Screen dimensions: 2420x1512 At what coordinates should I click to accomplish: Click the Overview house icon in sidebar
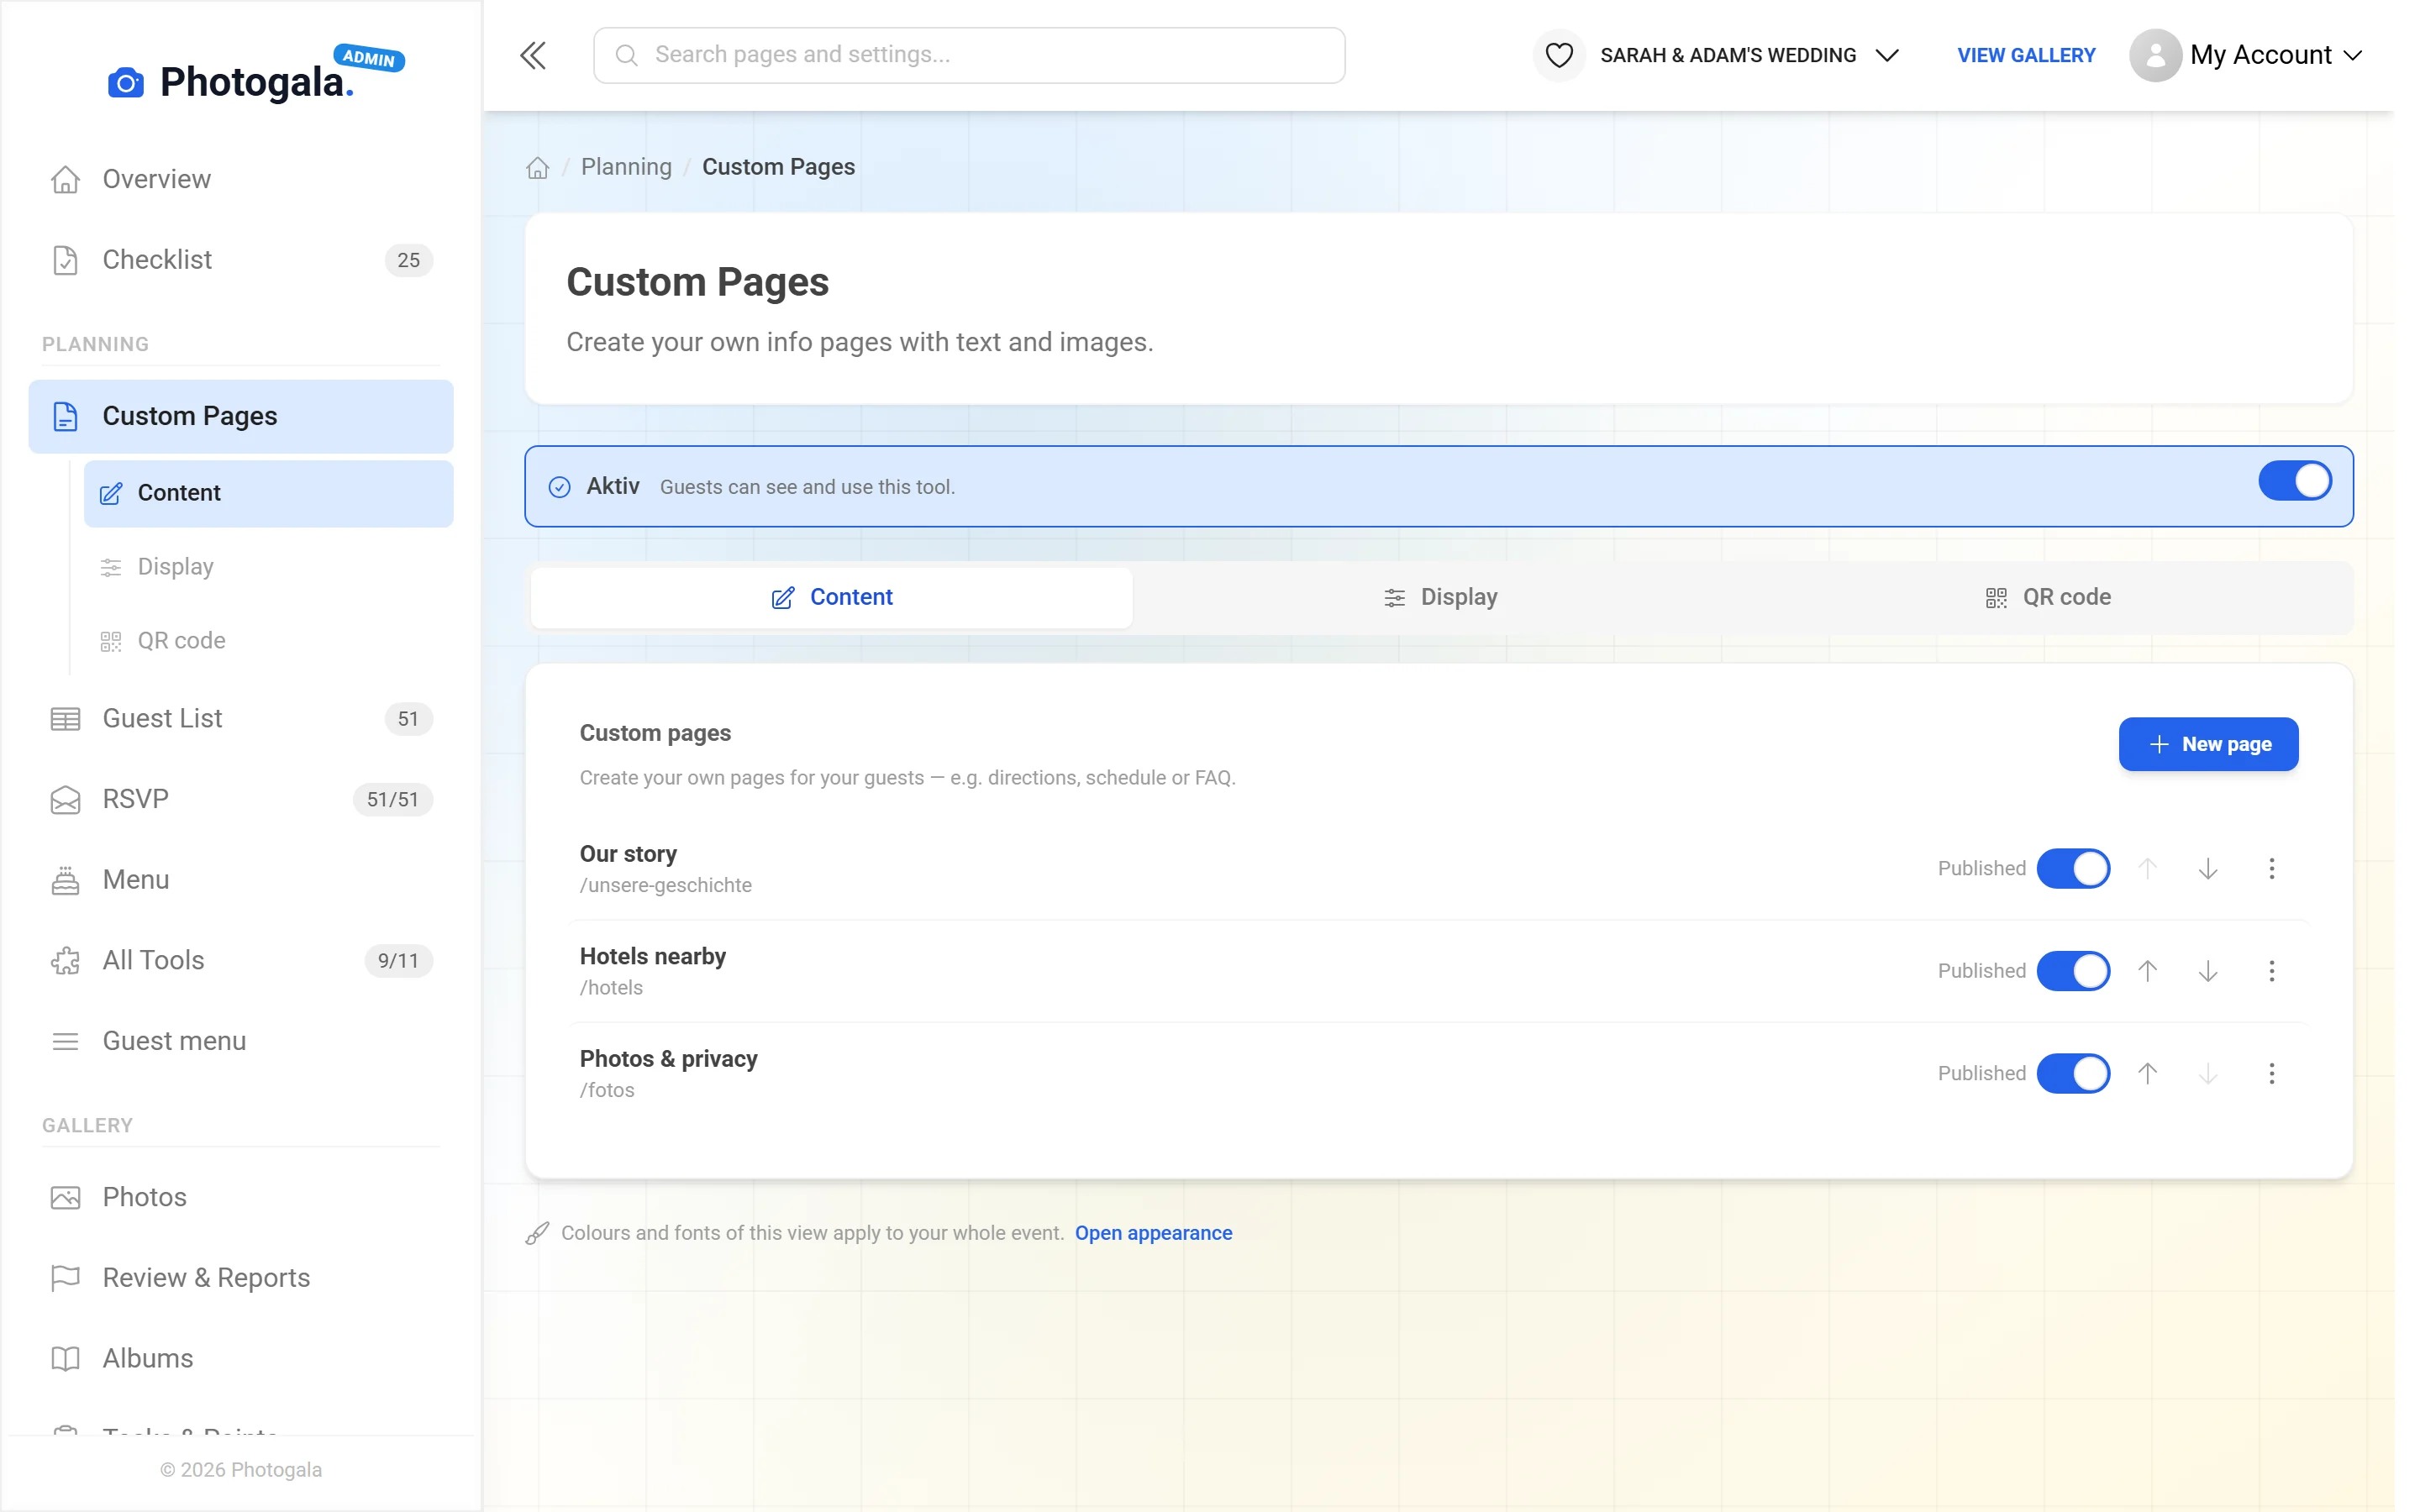point(65,179)
